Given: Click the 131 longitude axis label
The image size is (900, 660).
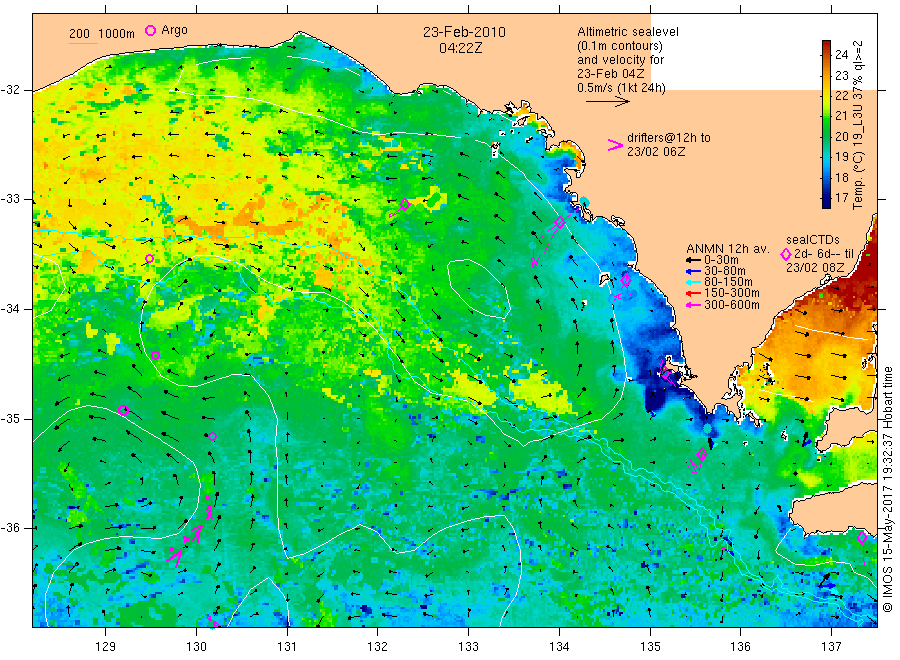Looking at the screenshot, I should click(x=287, y=647).
